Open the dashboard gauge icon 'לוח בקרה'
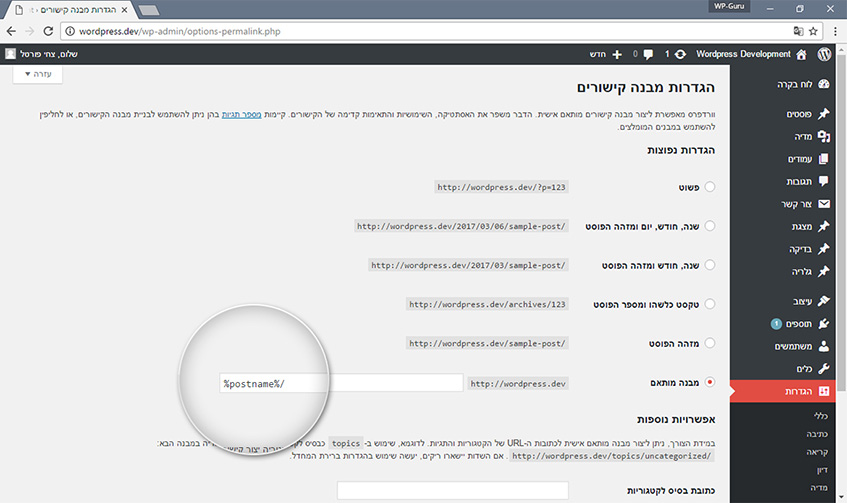 pyautogui.click(x=824, y=84)
